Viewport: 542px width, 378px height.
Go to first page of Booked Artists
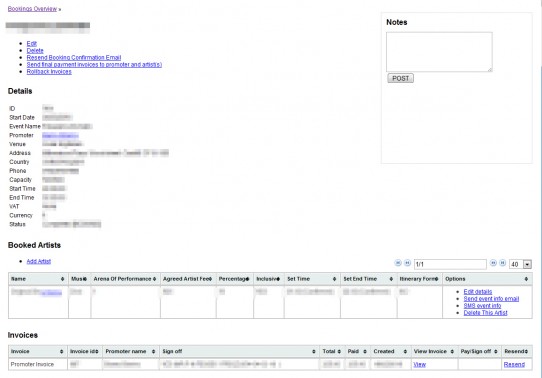click(398, 263)
